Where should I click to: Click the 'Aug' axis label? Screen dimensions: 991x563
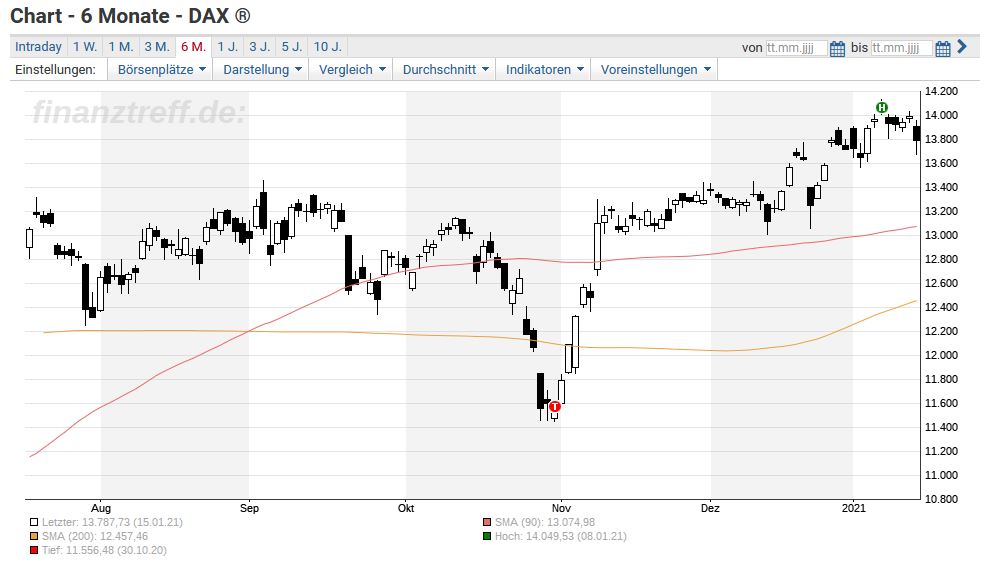(x=100, y=508)
